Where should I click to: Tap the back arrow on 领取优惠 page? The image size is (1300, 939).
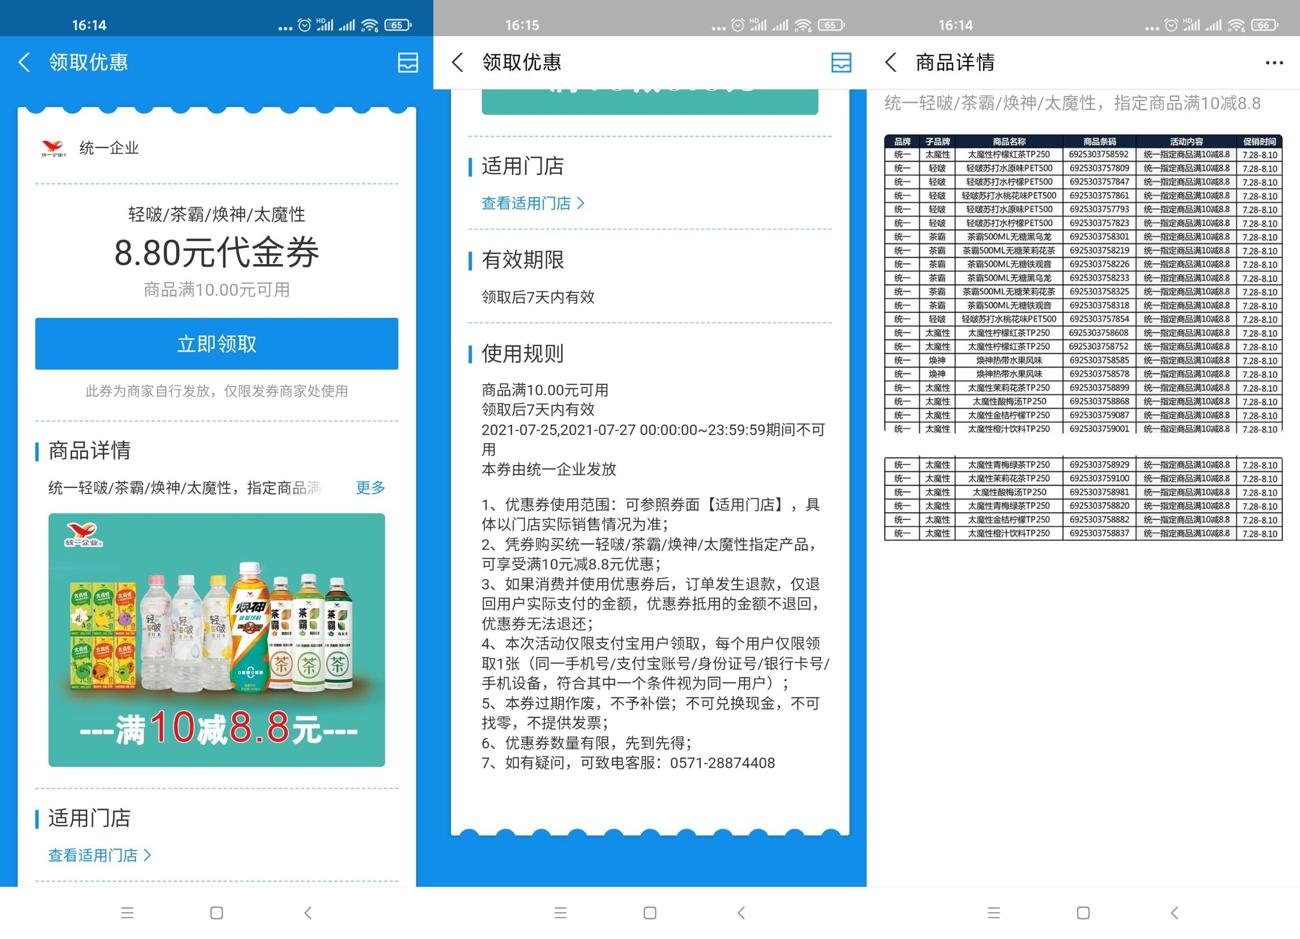(24, 62)
